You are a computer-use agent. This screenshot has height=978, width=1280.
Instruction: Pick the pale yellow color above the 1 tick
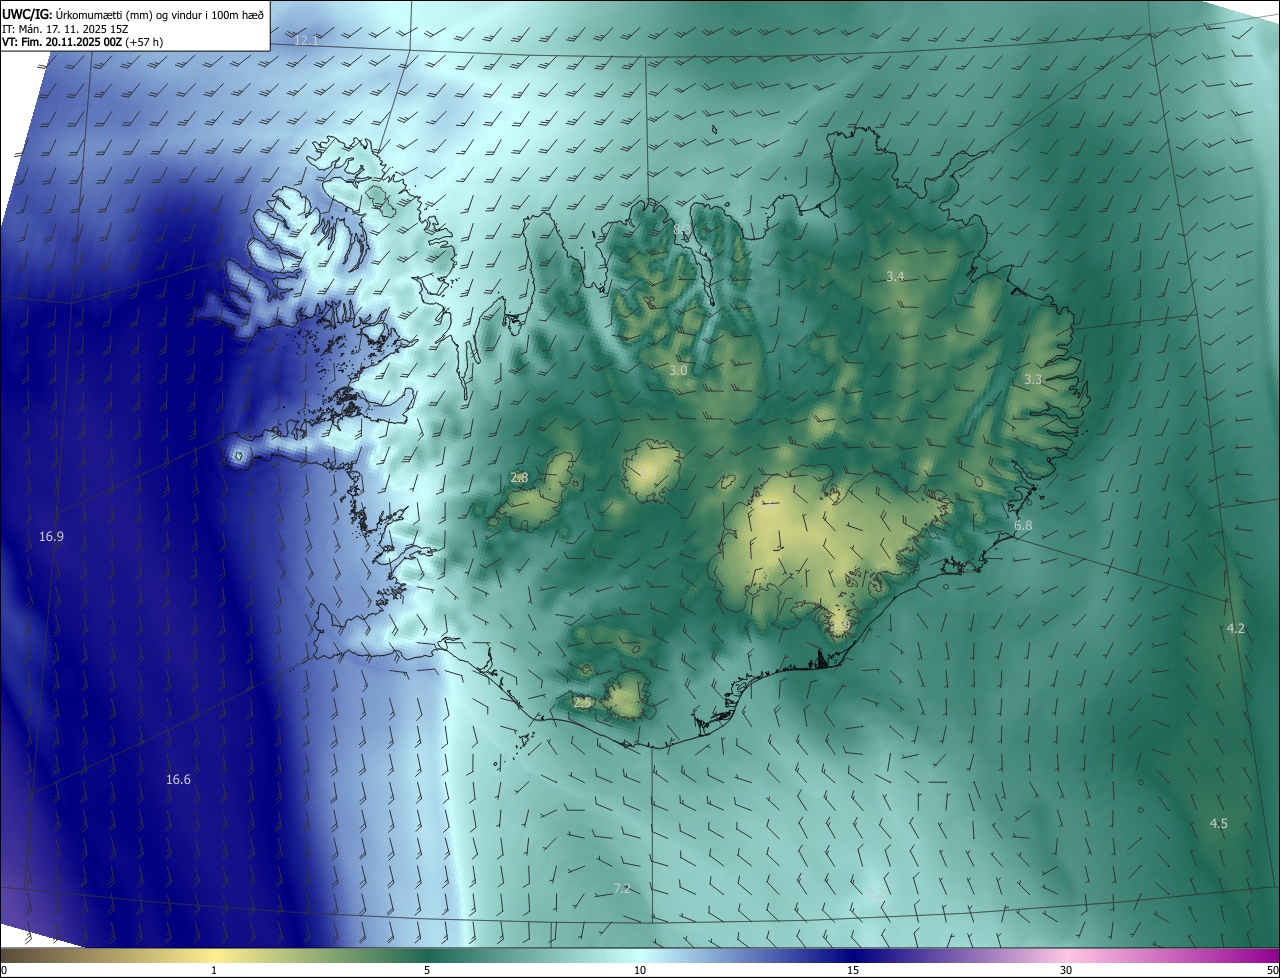(214, 955)
